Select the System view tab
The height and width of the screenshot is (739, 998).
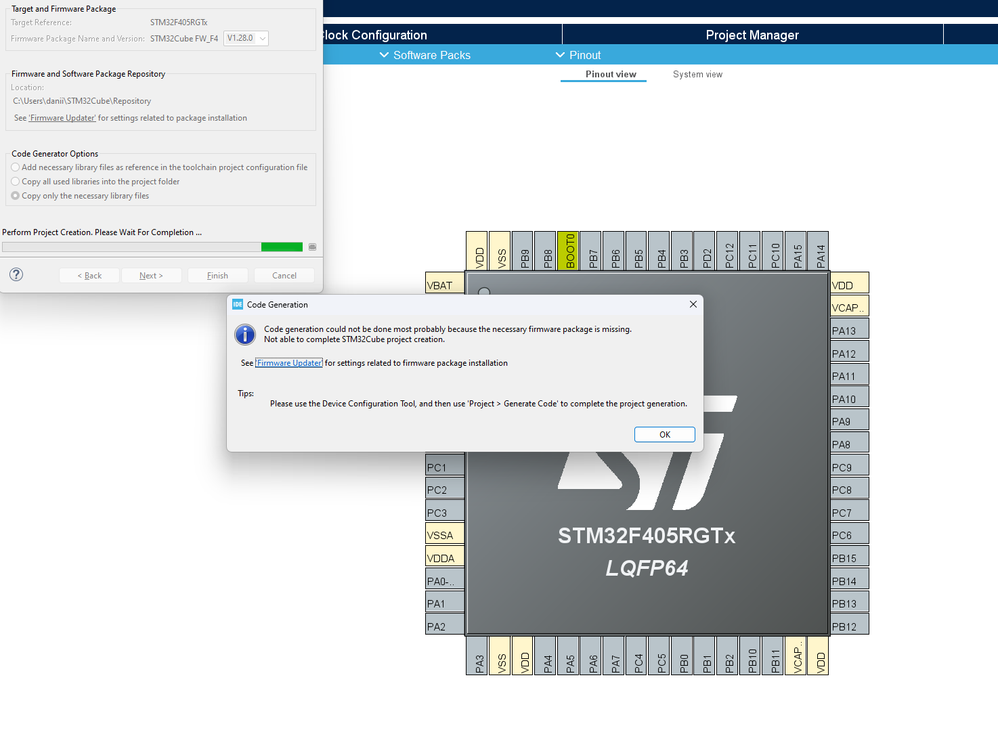(698, 74)
